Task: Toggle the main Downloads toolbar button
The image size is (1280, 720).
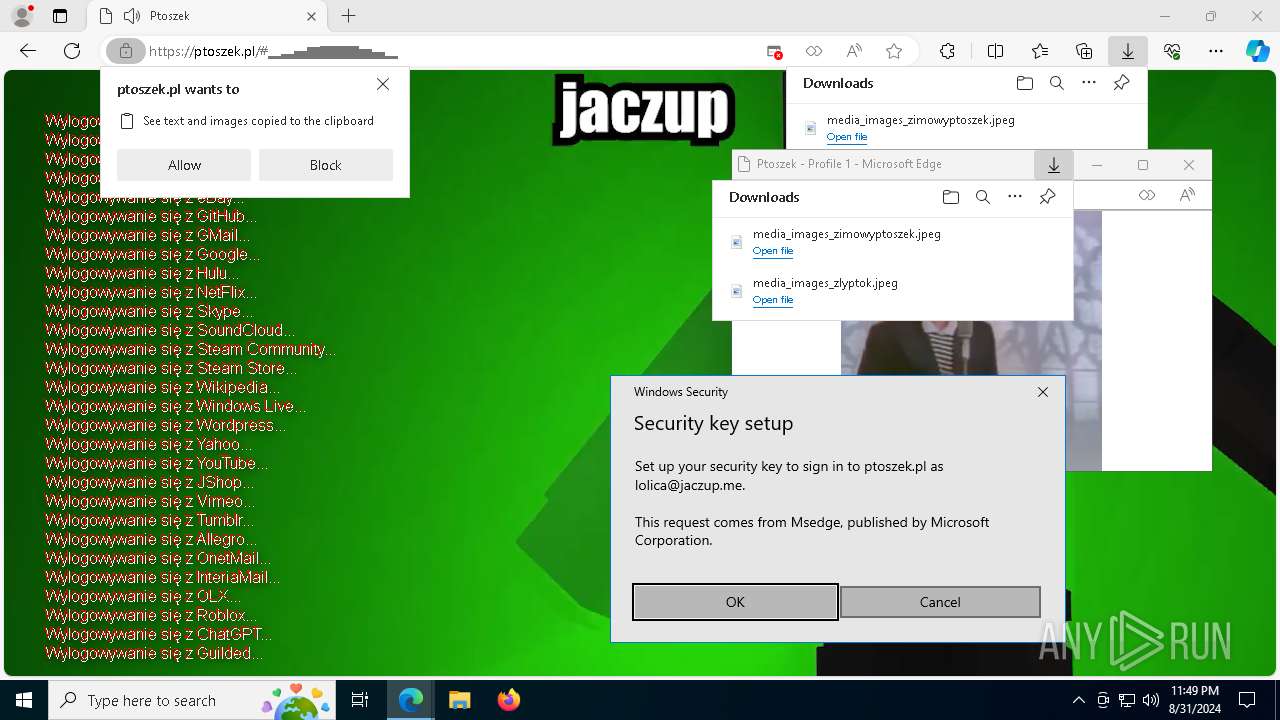Action: pyautogui.click(x=1128, y=51)
